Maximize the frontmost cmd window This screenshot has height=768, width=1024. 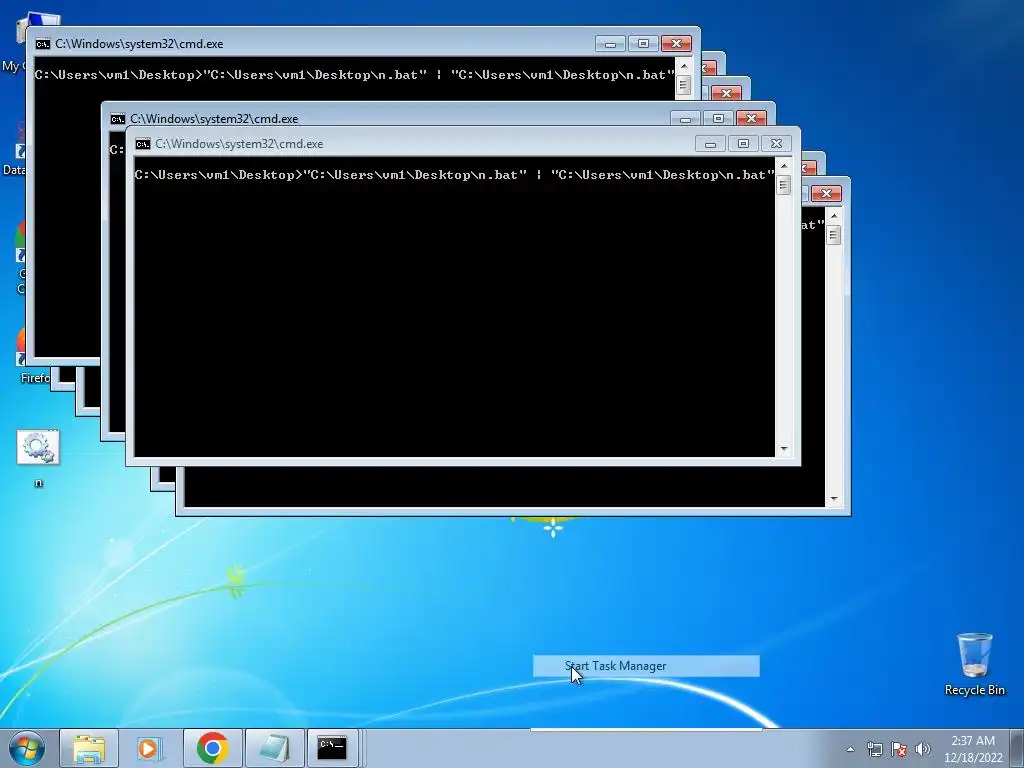(743, 144)
